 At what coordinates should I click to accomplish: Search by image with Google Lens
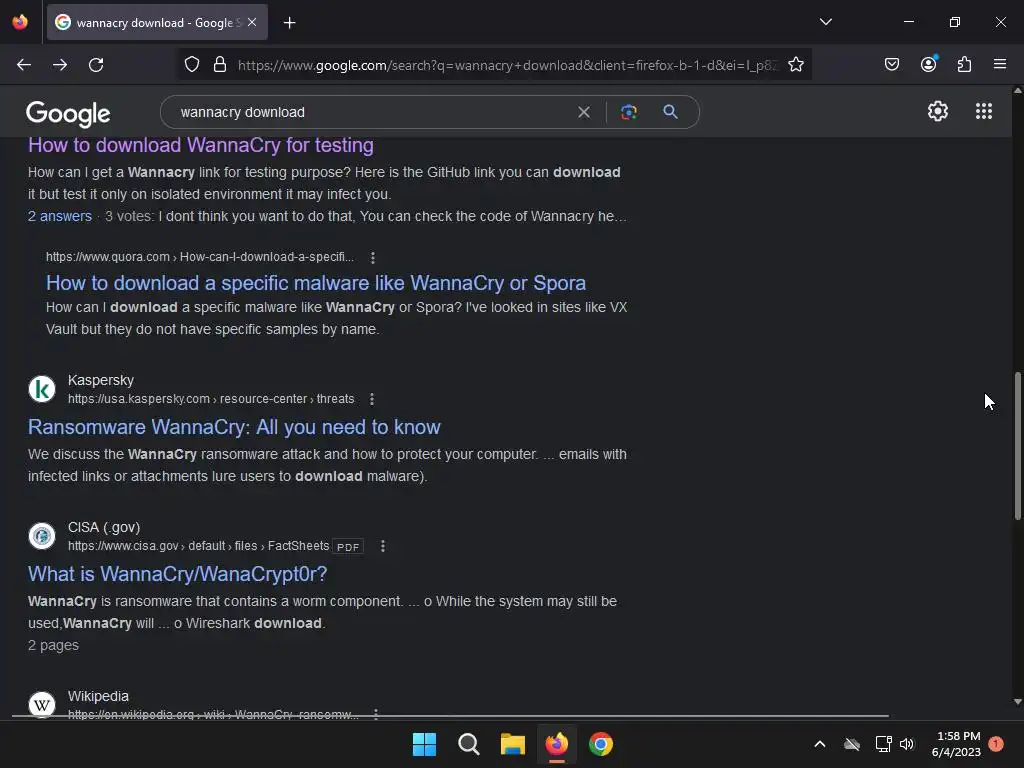tap(628, 112)
